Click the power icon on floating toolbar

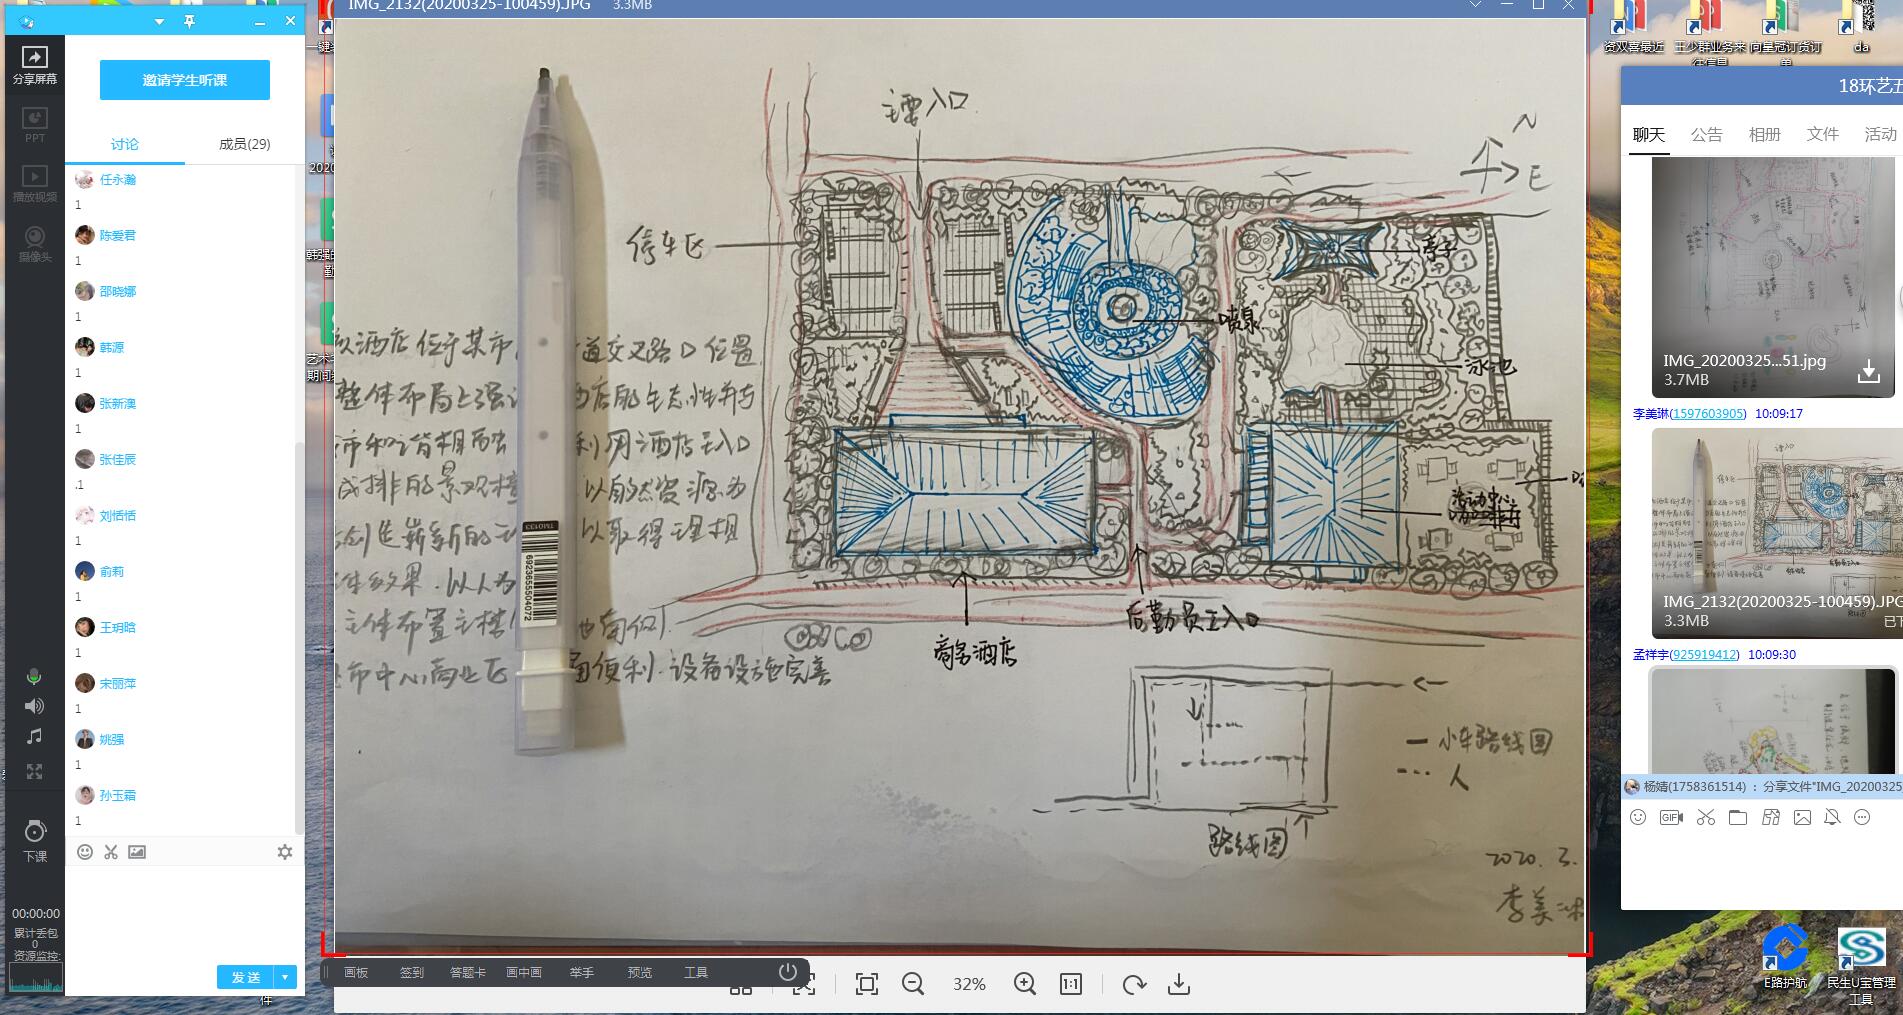[788, 972]
